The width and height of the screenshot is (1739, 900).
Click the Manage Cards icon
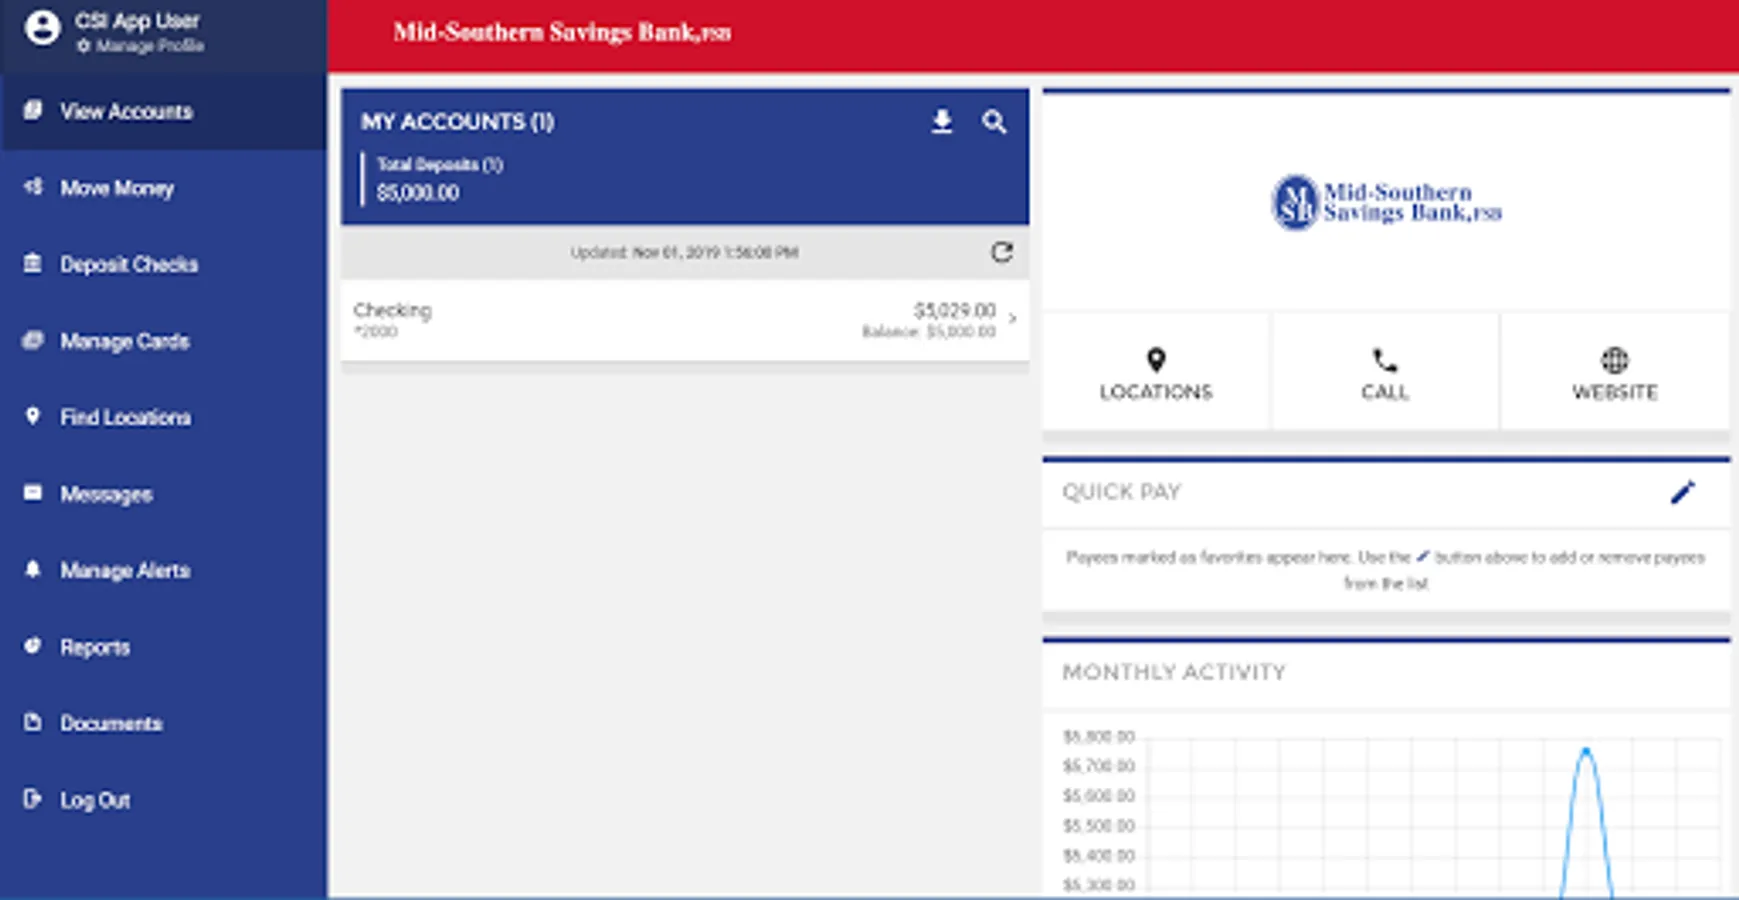[33, 340]
